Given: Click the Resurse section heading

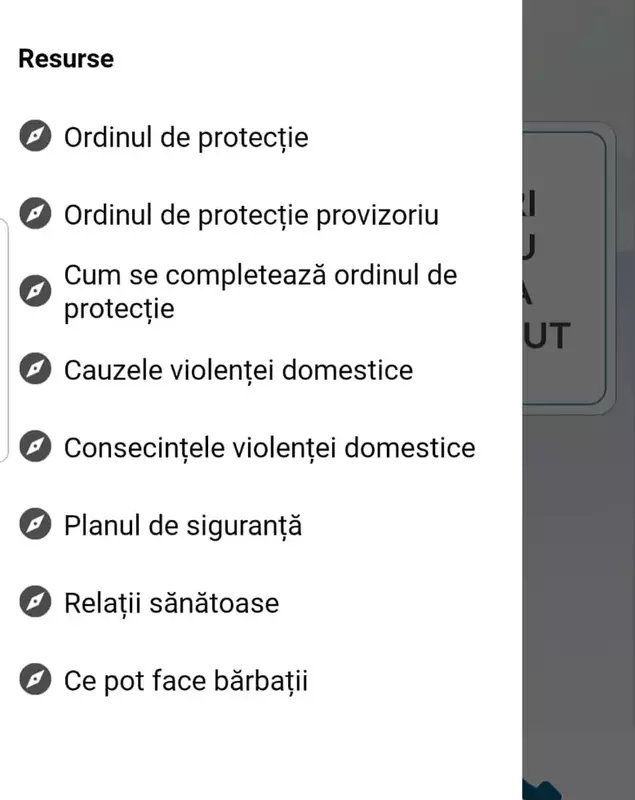Looking at the screenshot, I should pyautogui.click(x=66, y=59).
